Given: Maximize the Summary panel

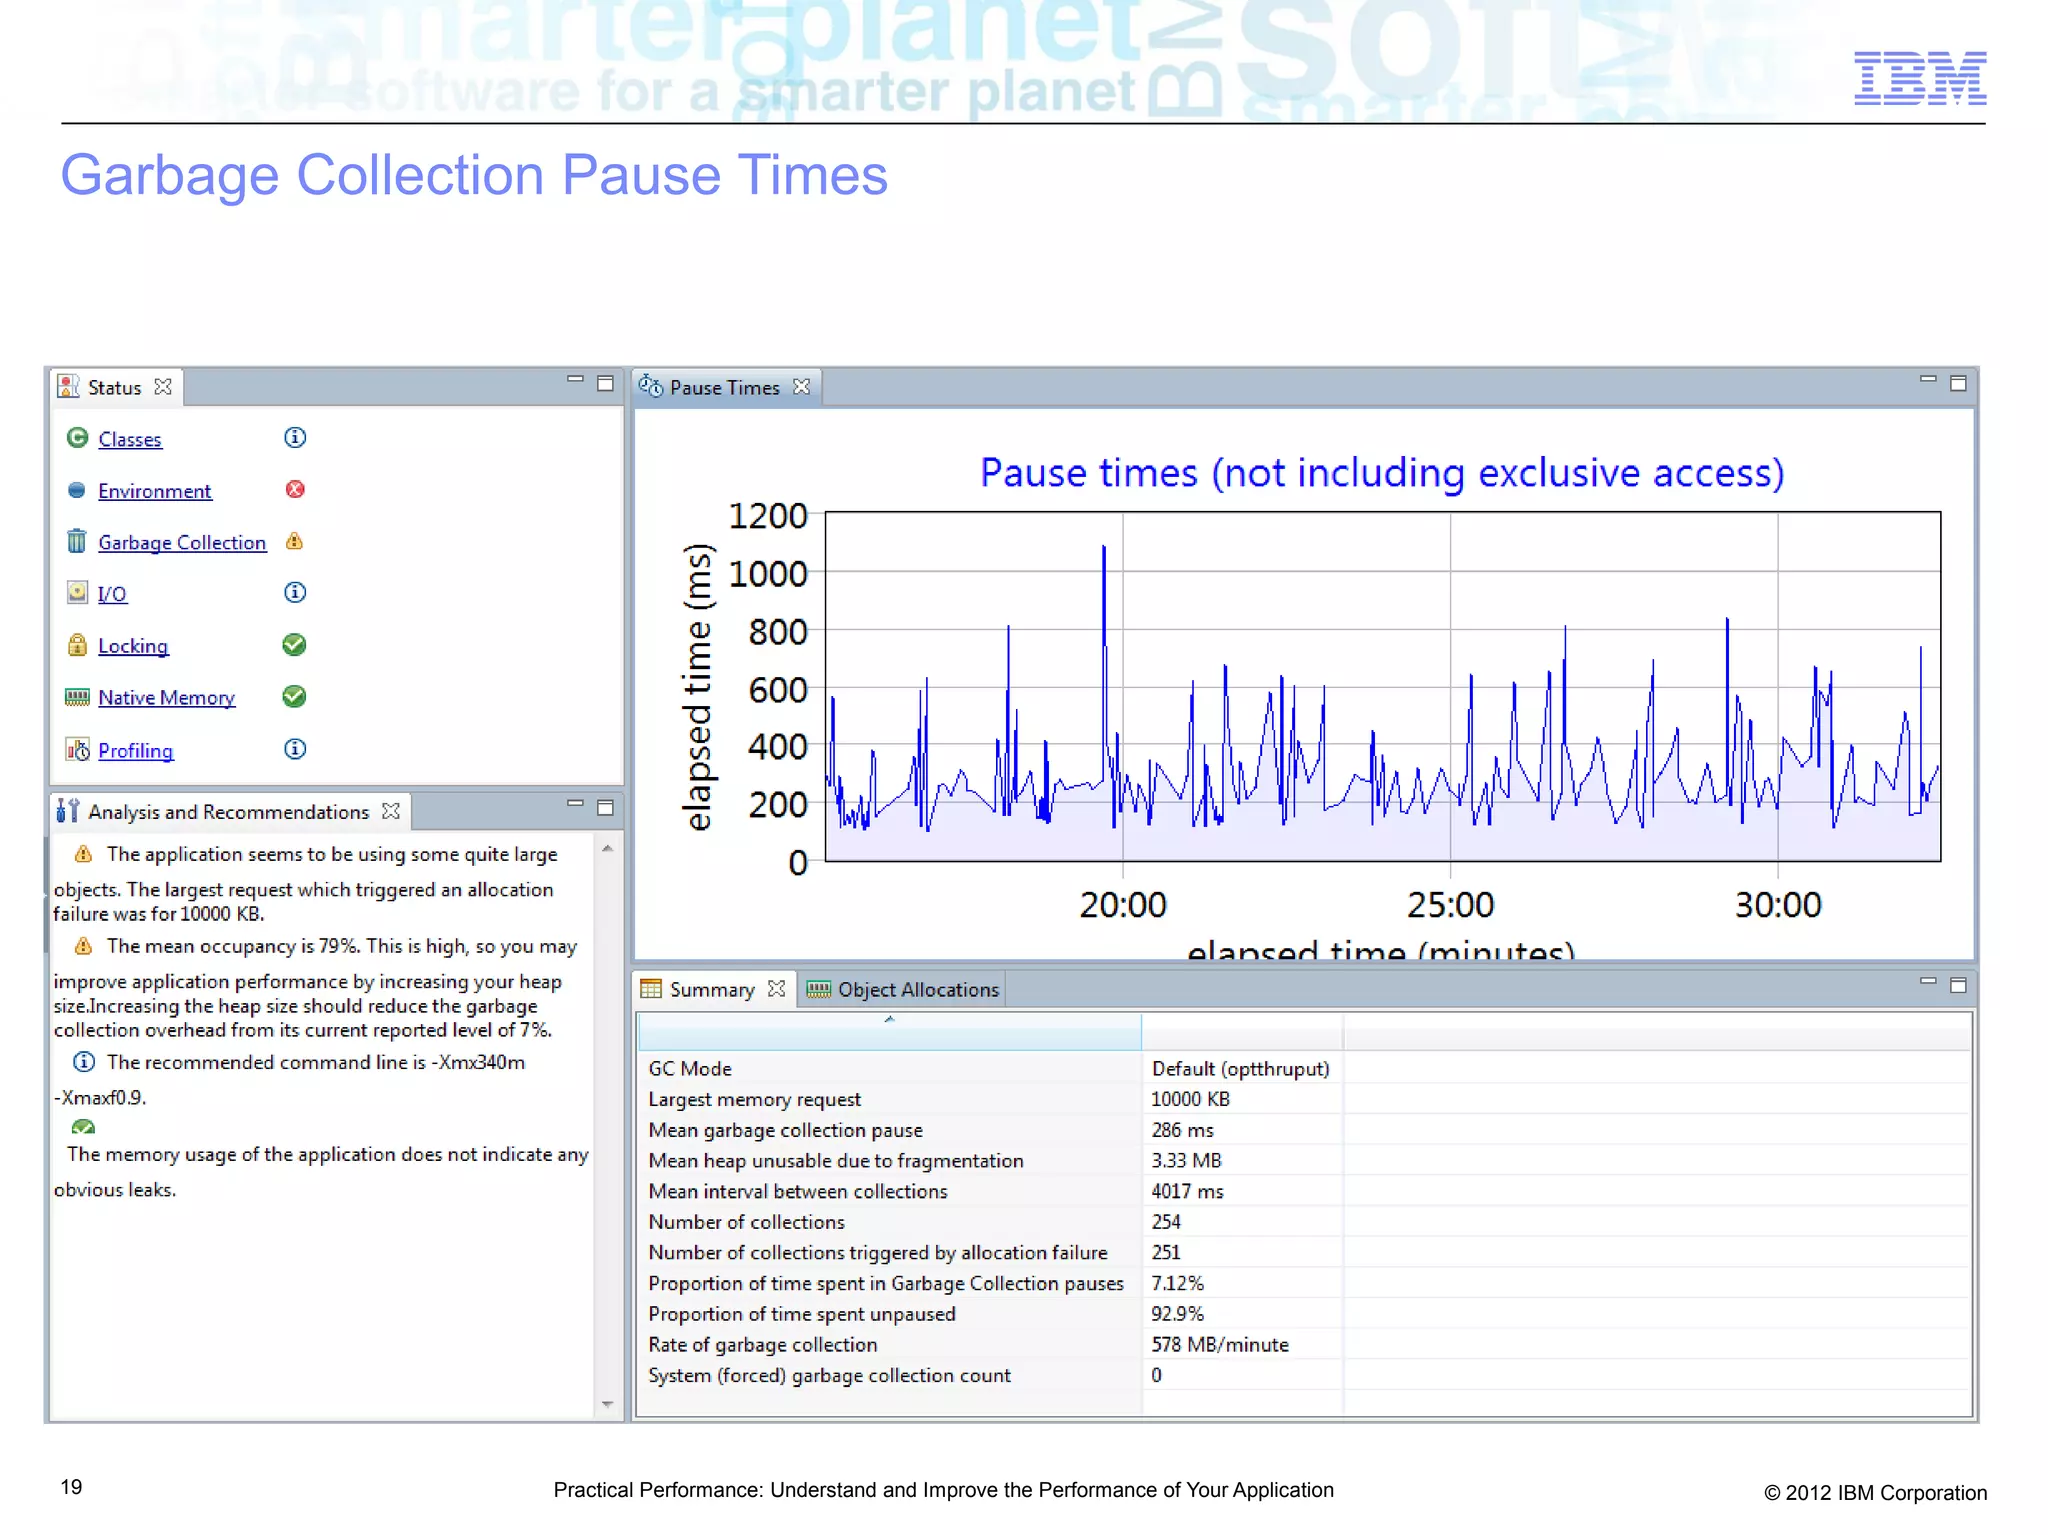Looking at the screenshot, I should [x=1958, y=985].
